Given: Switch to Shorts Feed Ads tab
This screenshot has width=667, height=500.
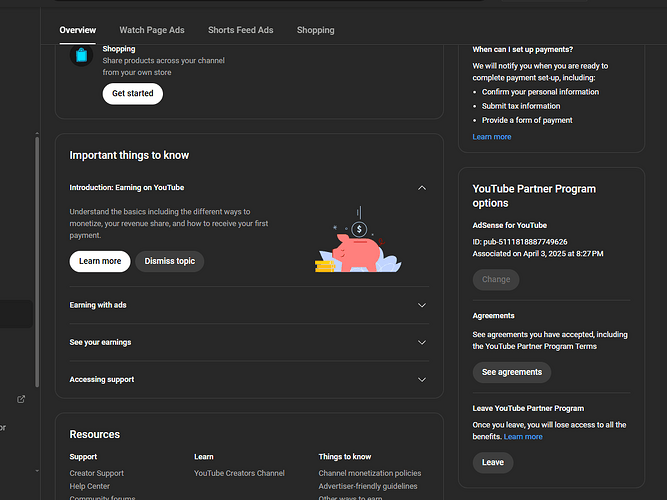Looking at the screenshot, I should pyautogui.click(x=240, y=30).
